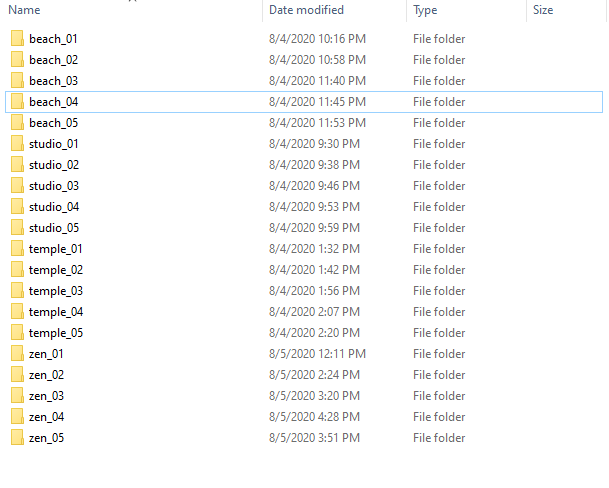Image resolution: width=609 pixels, height=488 pixels.
Task: Select the beach_02 folder name
Action: (x=54, y=60)
